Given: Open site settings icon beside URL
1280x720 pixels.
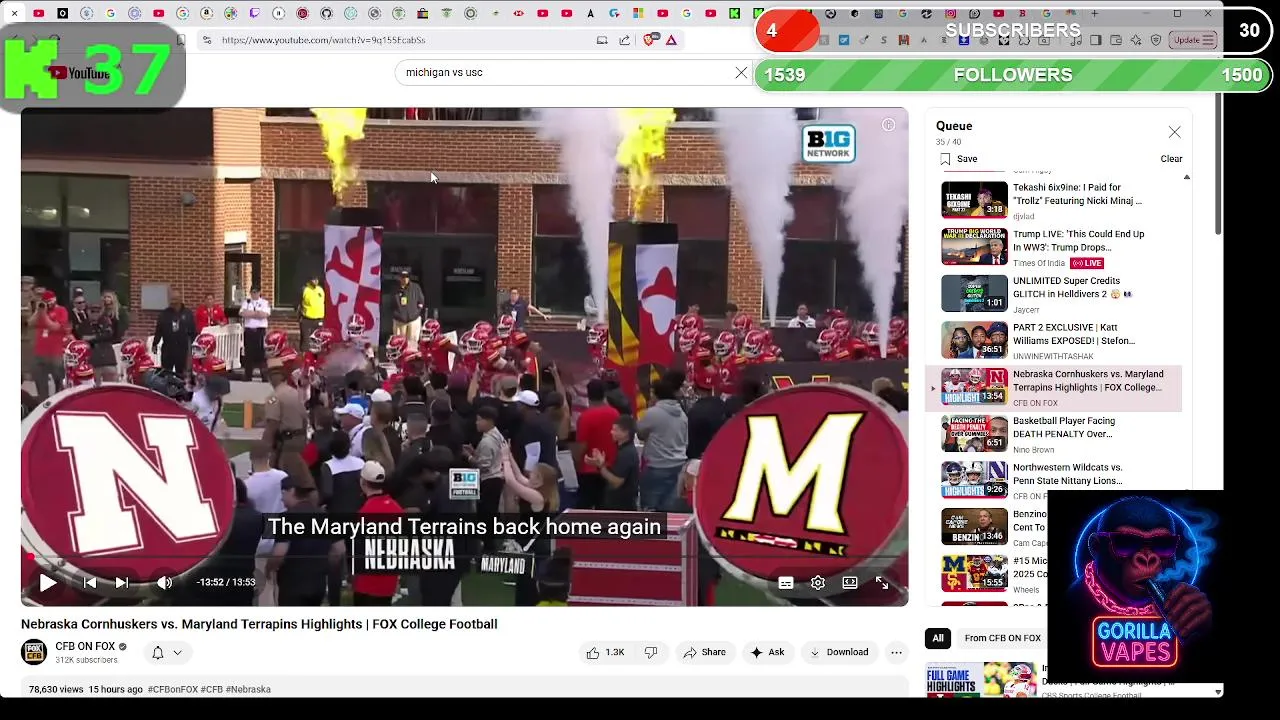Looking at the screenshot, I should point(206,40).
